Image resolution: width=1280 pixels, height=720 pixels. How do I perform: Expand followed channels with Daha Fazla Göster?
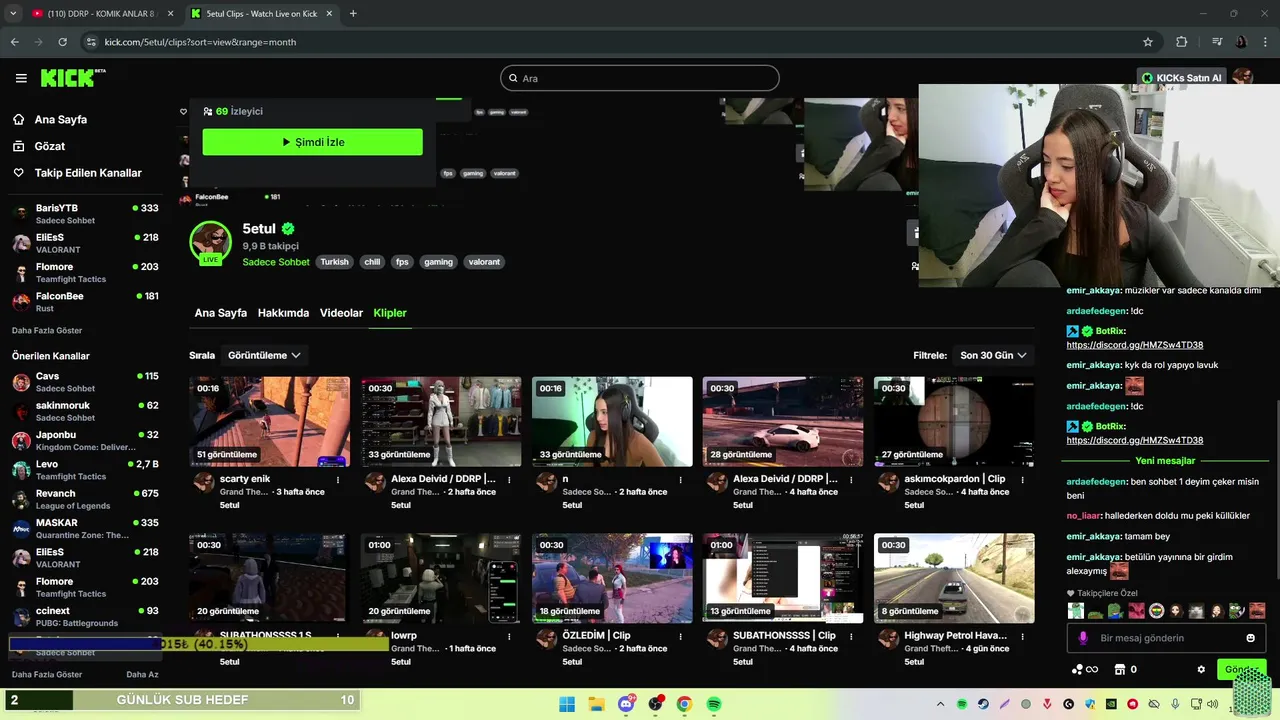click(47, 330)
